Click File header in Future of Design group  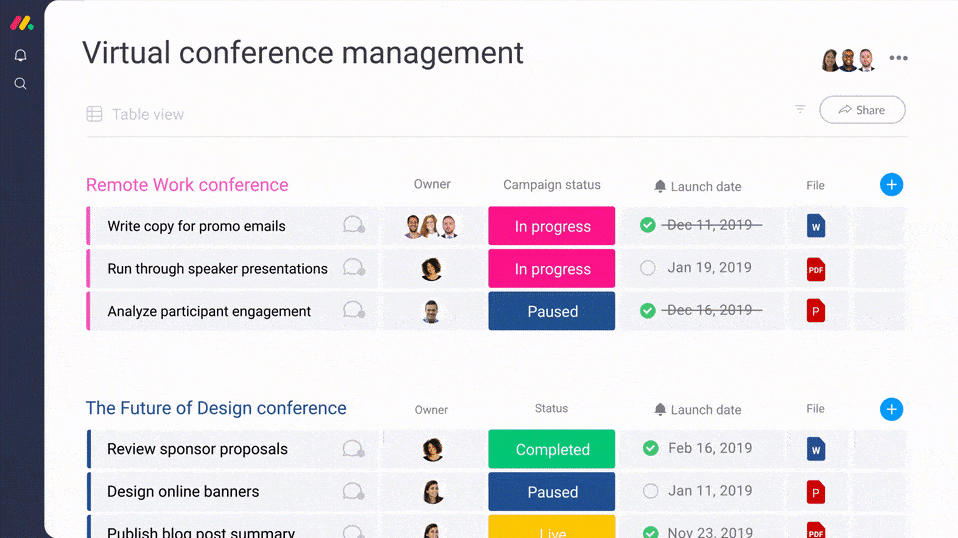point(815,409)
